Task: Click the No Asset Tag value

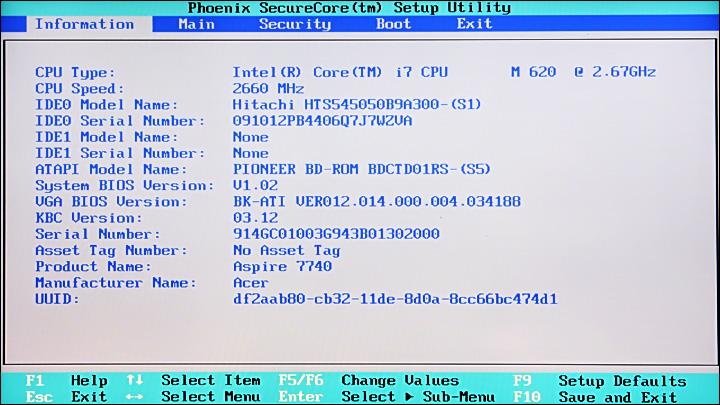Action: pos(287,251)
